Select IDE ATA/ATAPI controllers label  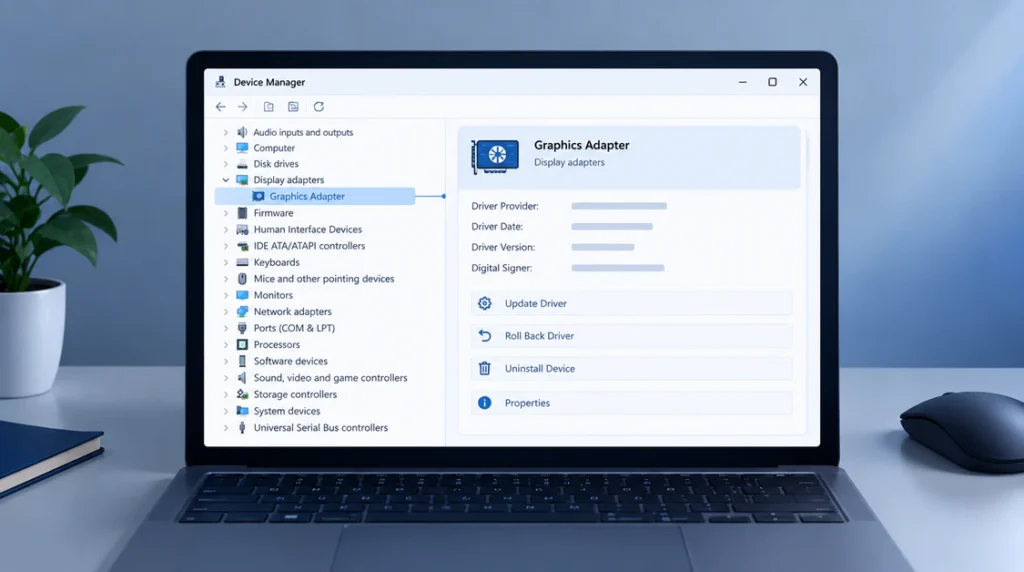pyautogui.click(x=310, y=246)
